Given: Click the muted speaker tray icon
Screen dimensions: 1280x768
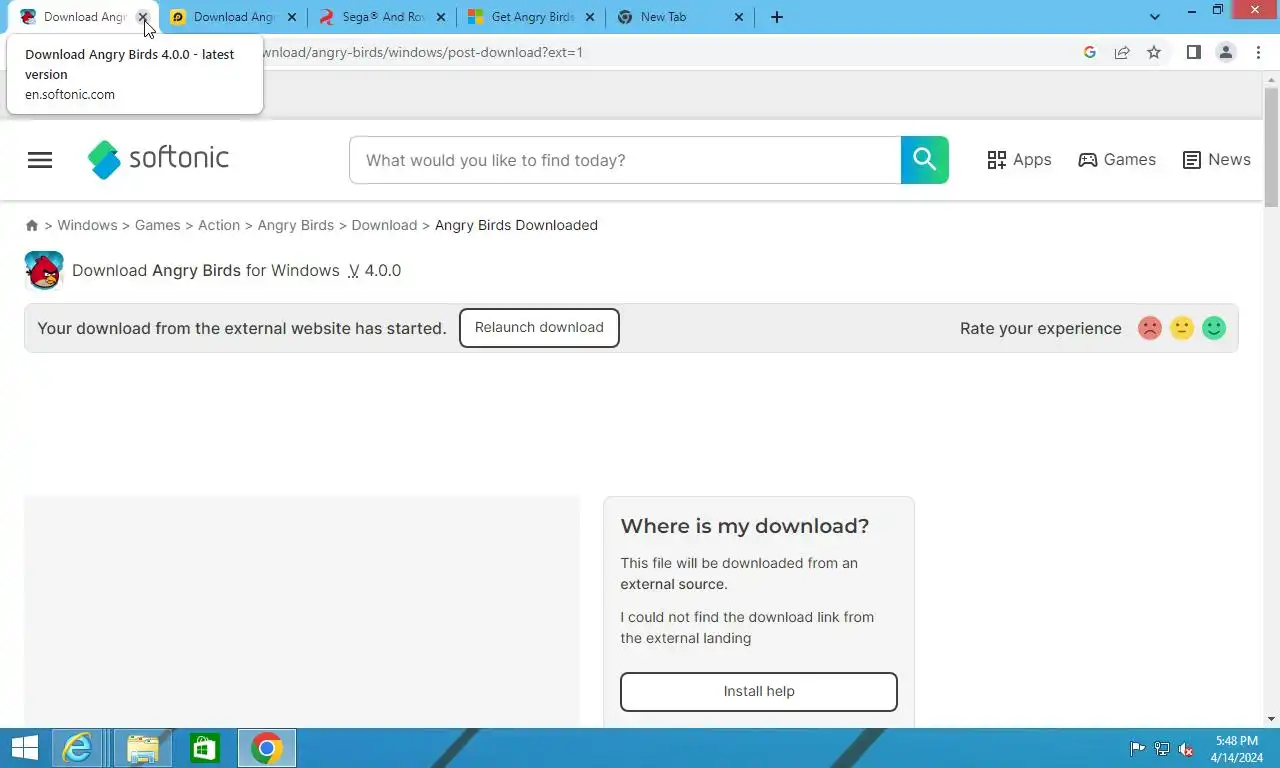Looking at the screenshot, I should [1186, 749].
